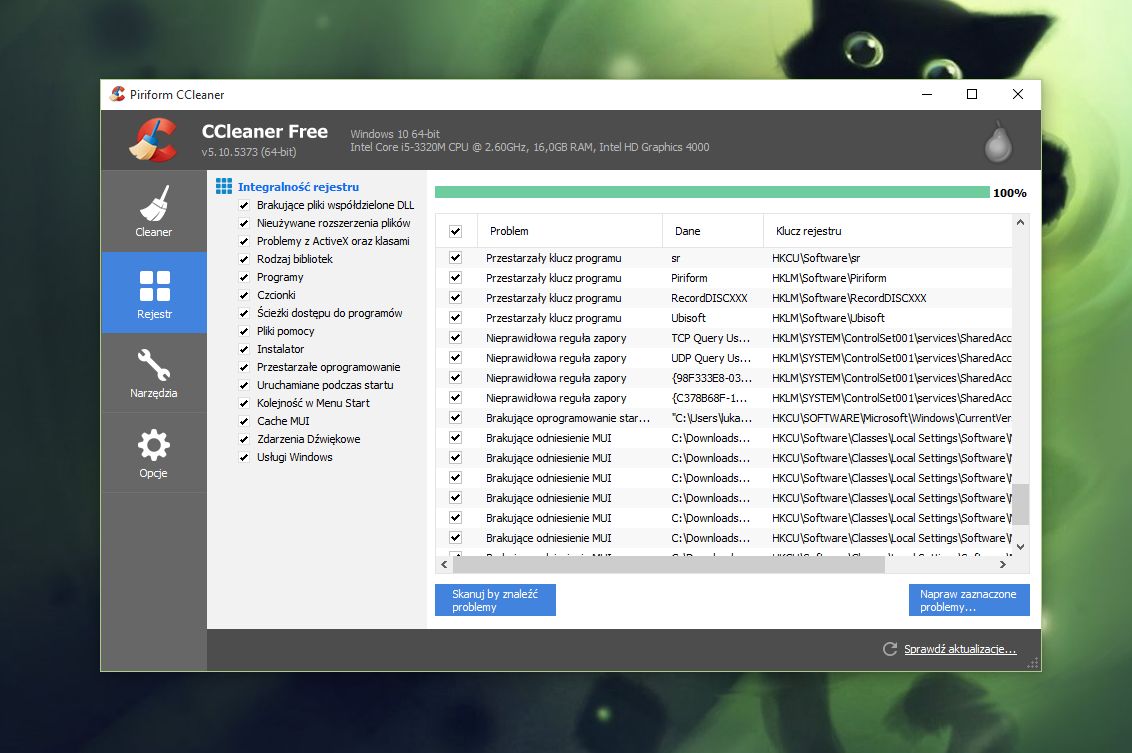Uncheck the Cache MUI option
This screenshot has height=753, width=1132.
(x=244, y=421)
